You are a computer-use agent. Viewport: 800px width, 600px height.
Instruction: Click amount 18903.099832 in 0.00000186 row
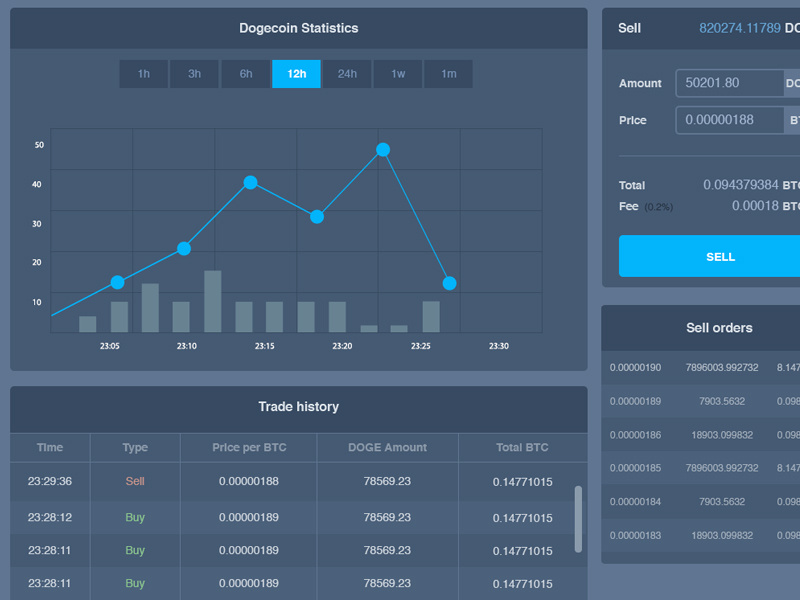click(x=722, y=435)
